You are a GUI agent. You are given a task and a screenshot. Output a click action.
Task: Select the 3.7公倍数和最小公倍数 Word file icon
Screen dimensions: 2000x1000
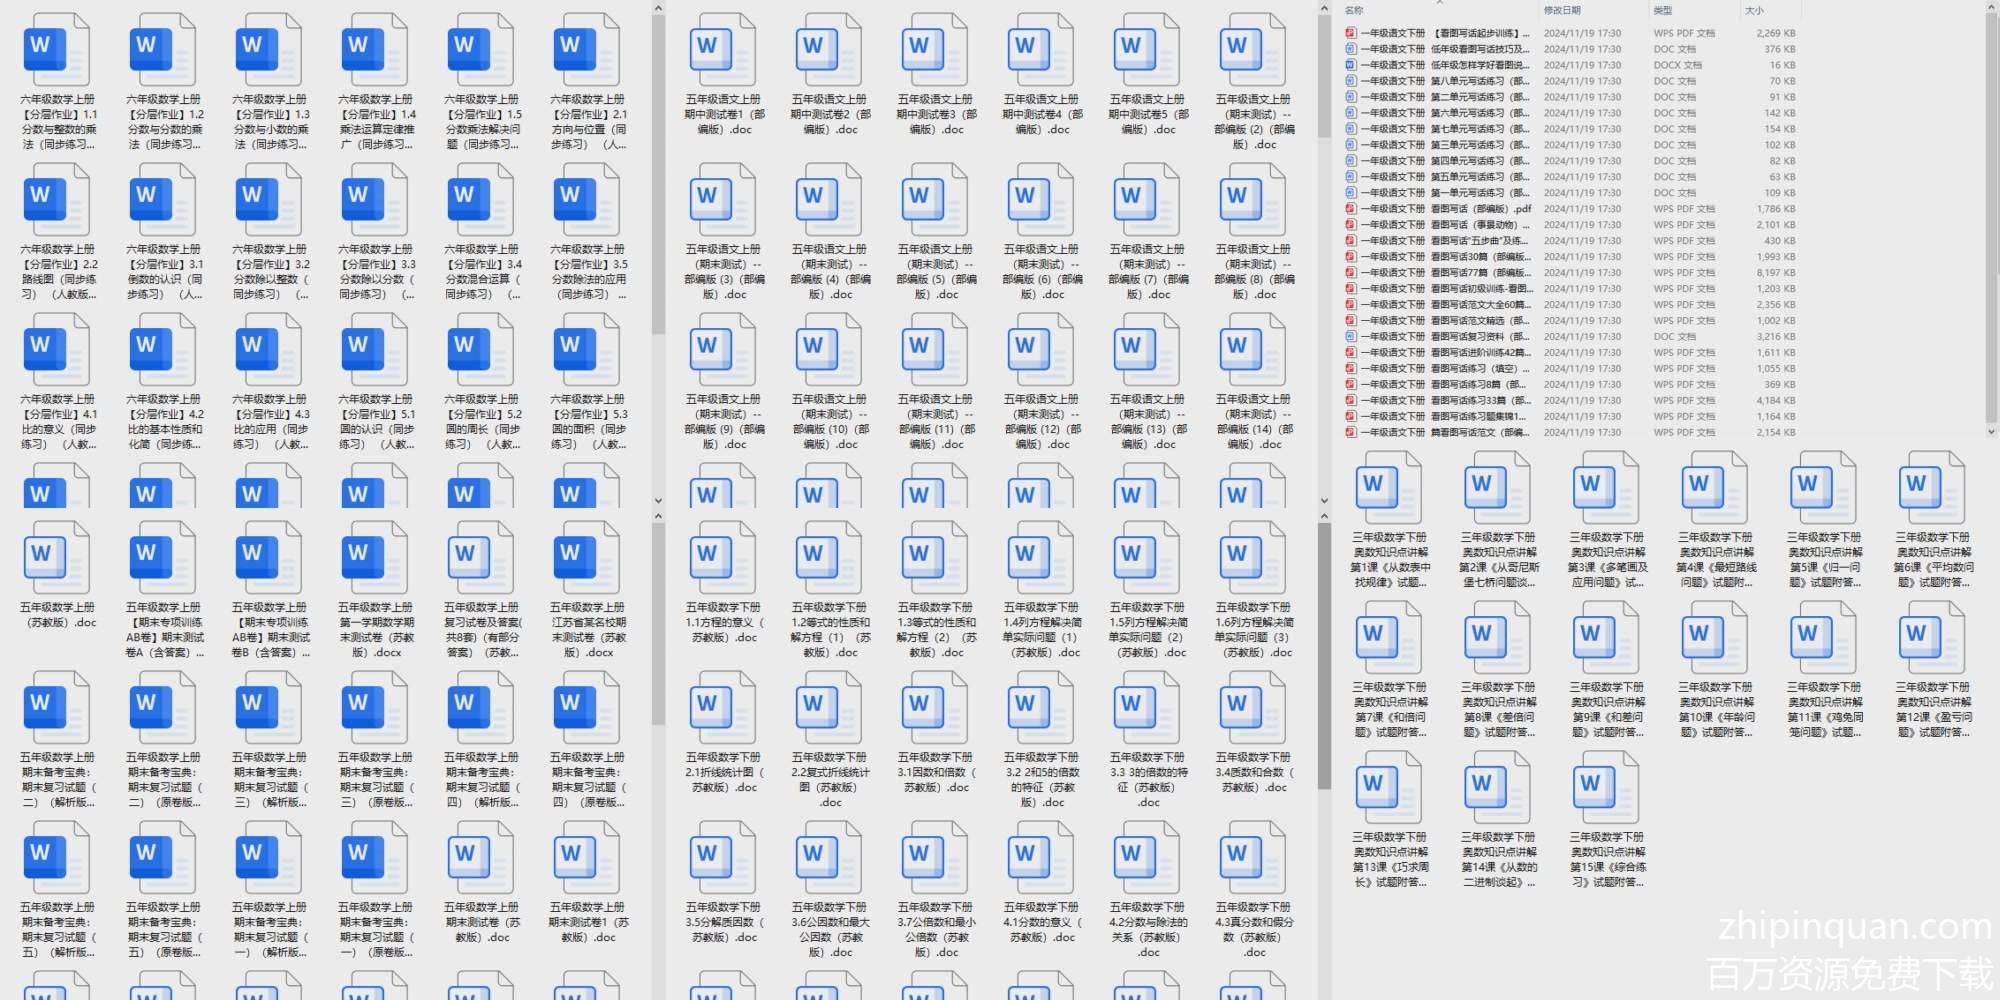[x=937, y=857]
